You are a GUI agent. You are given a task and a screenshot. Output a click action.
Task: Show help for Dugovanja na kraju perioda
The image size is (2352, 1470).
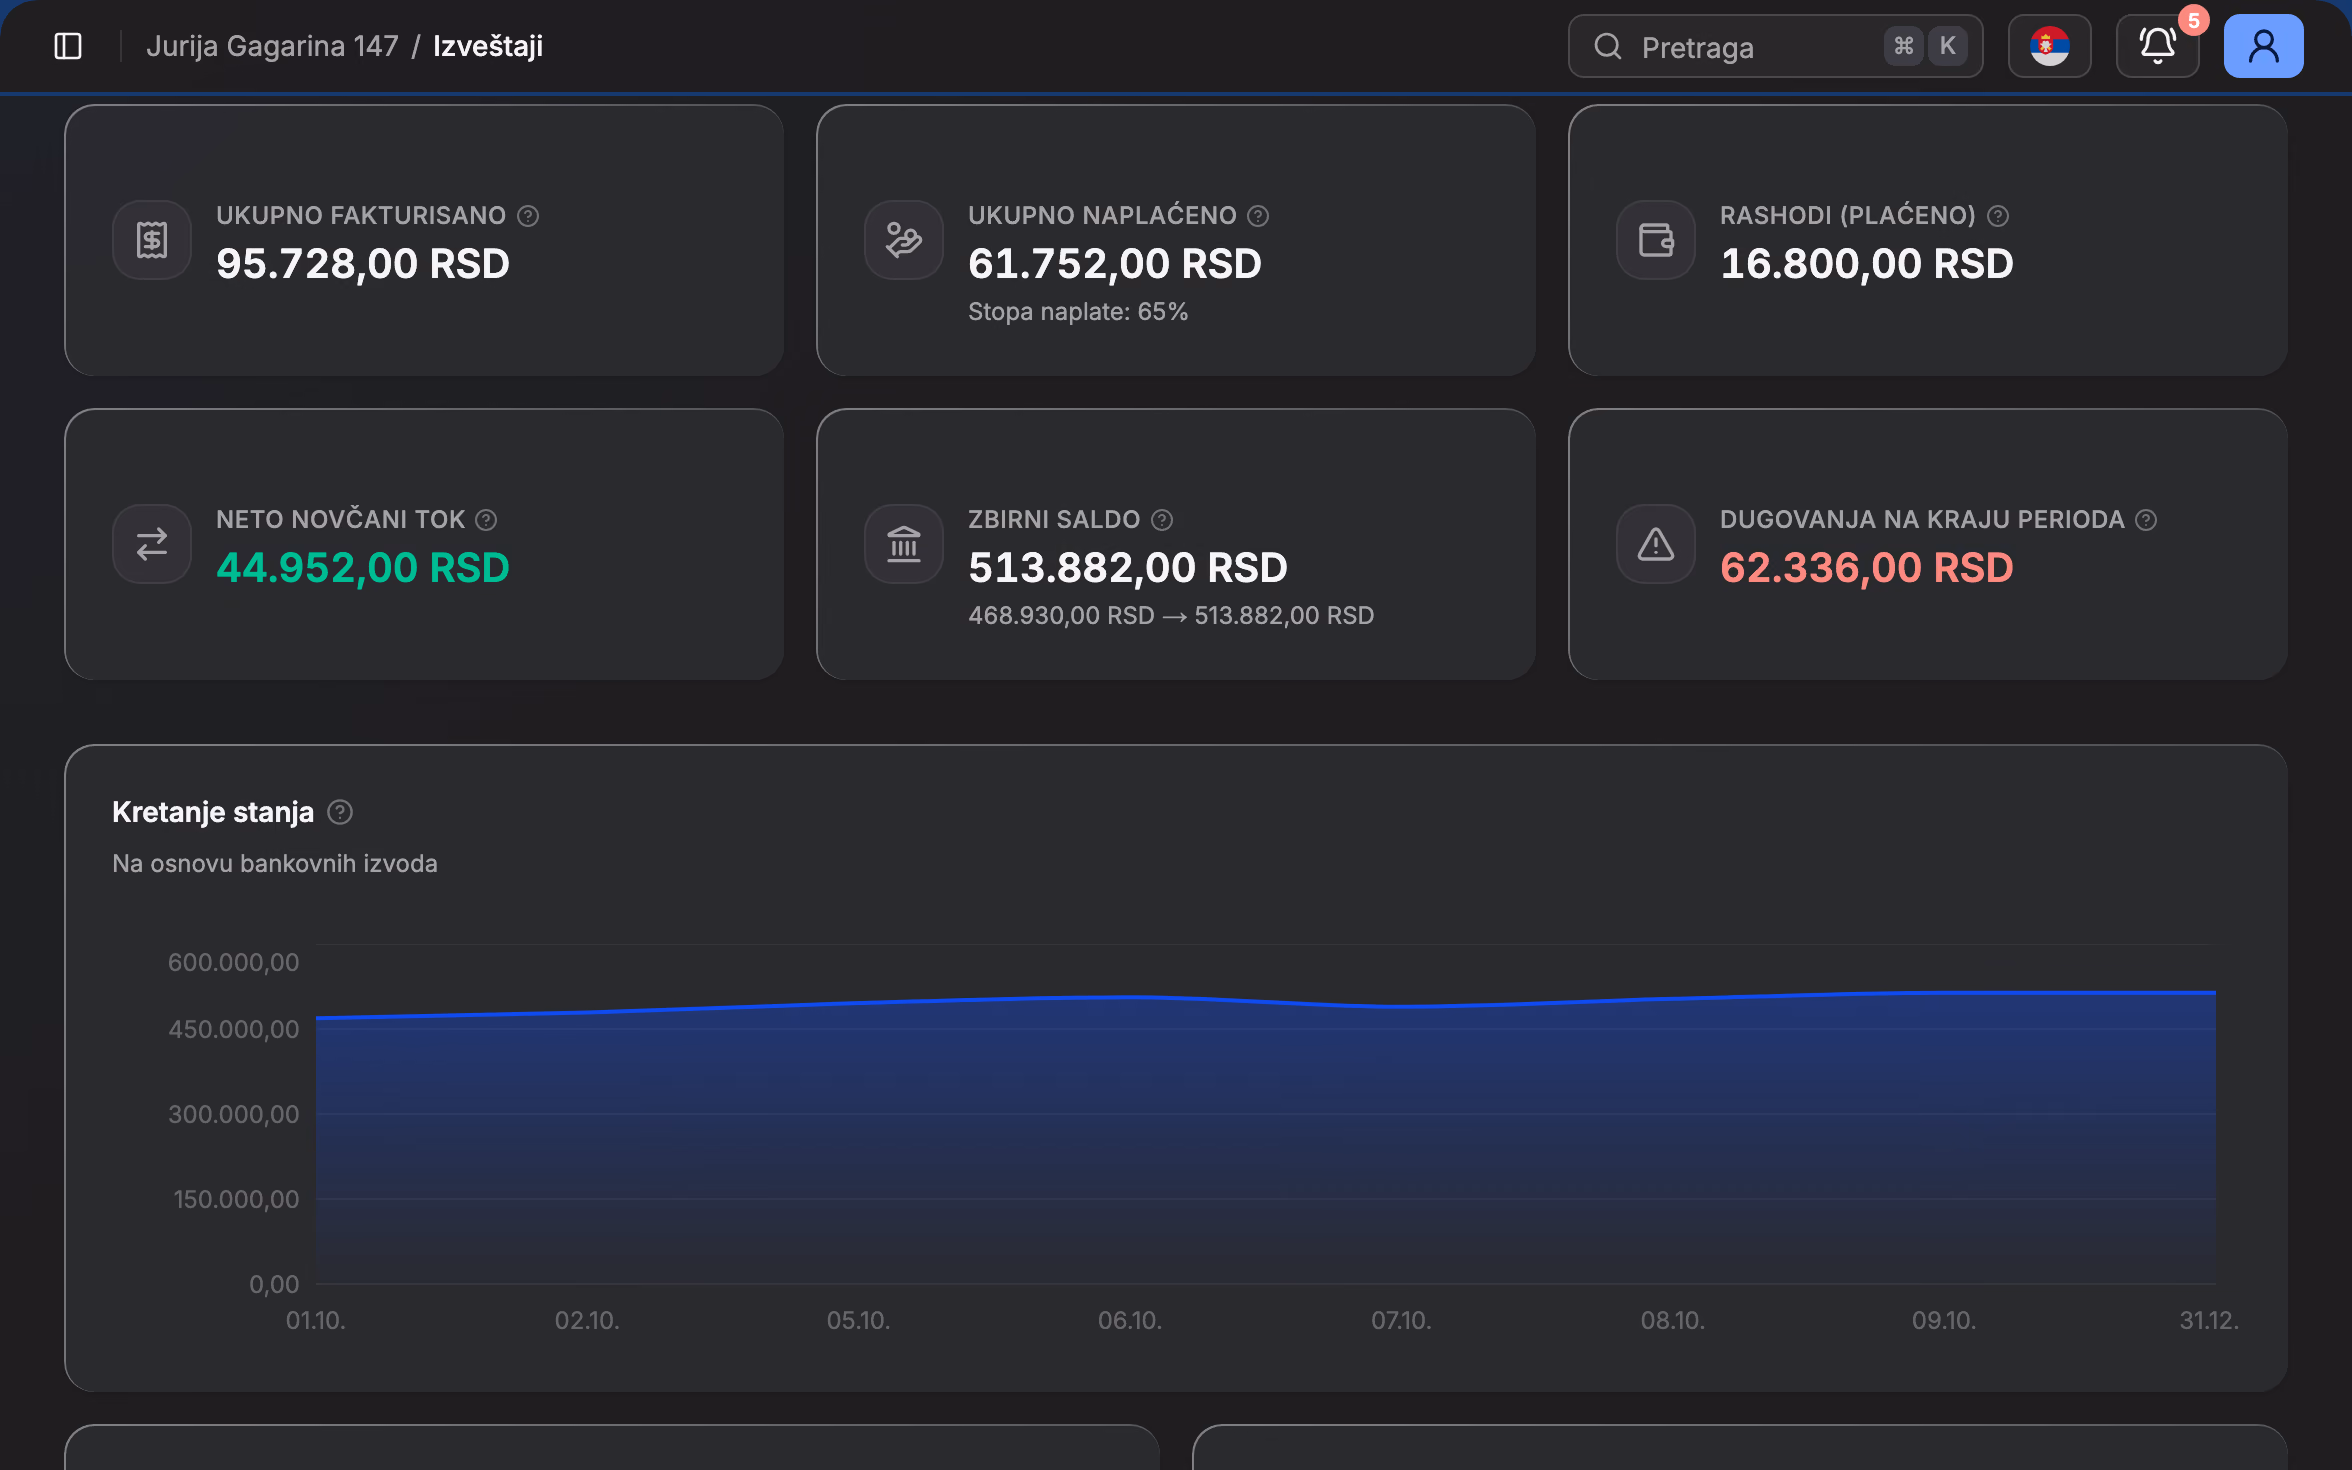2146,520
